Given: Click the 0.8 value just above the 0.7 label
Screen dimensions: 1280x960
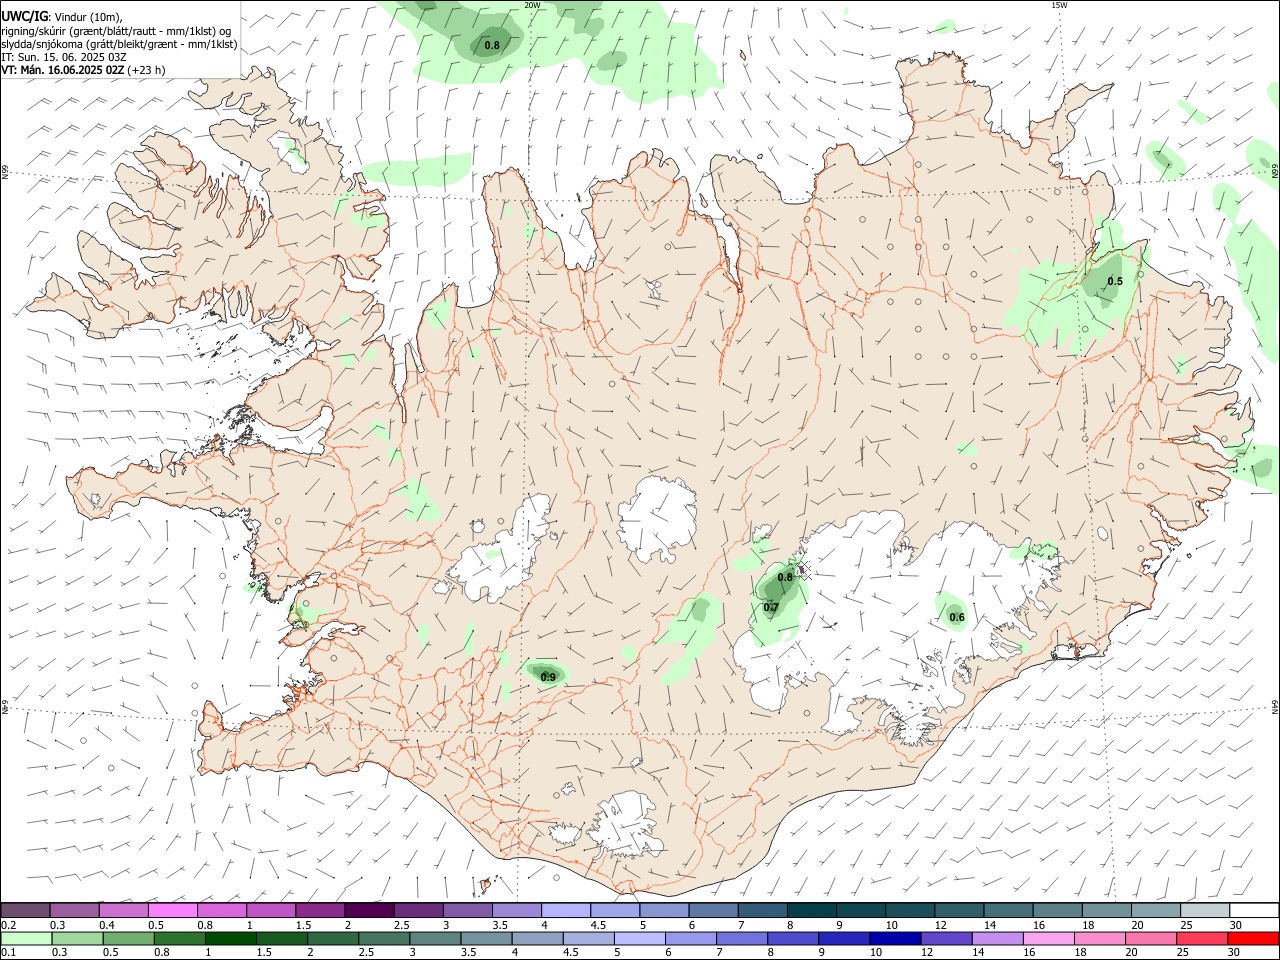Looking at the screenshot, I should pyautogui.click(x=785, y=577).
